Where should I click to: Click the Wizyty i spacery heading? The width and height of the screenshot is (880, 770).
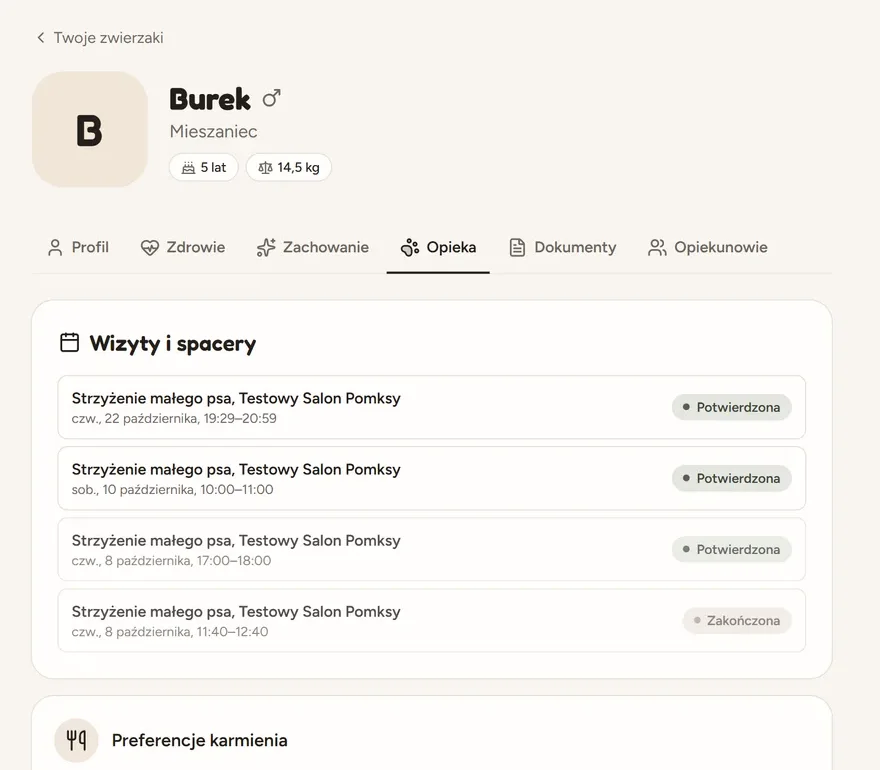click(x=172, y=343)
